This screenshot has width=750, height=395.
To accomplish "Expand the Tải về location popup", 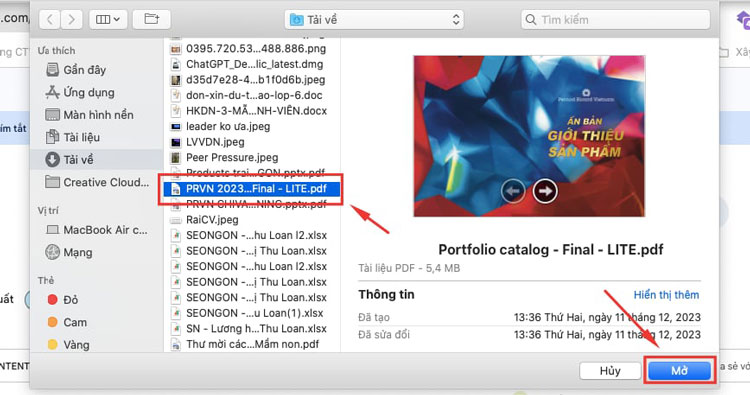I will click(x=374, y=20).
